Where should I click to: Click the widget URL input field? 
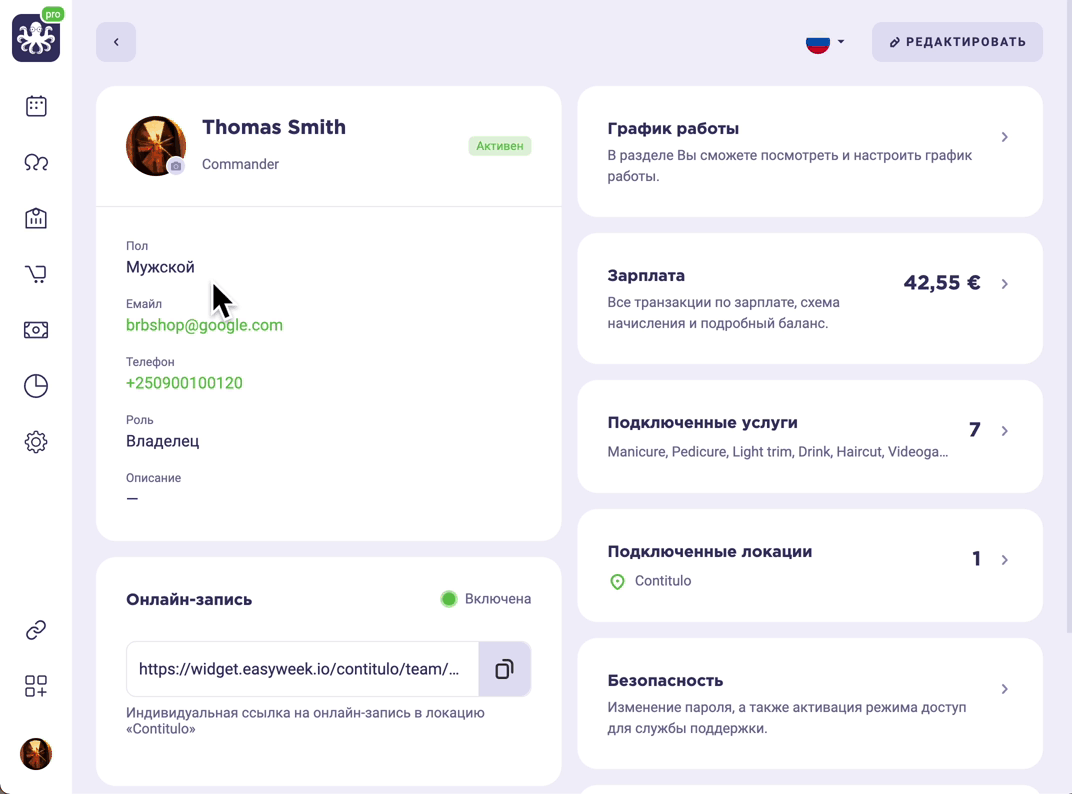coord(303,669)
